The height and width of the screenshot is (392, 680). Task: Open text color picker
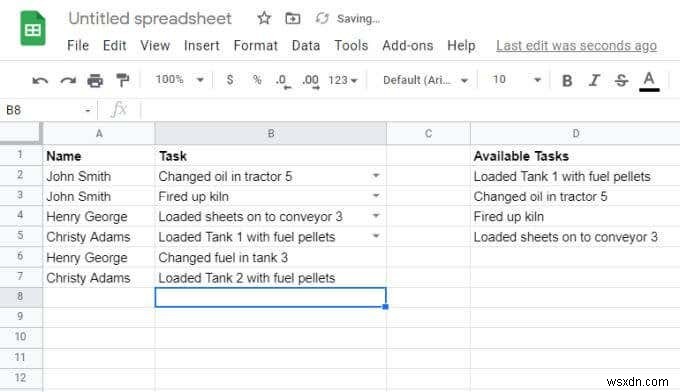(649, 82)
